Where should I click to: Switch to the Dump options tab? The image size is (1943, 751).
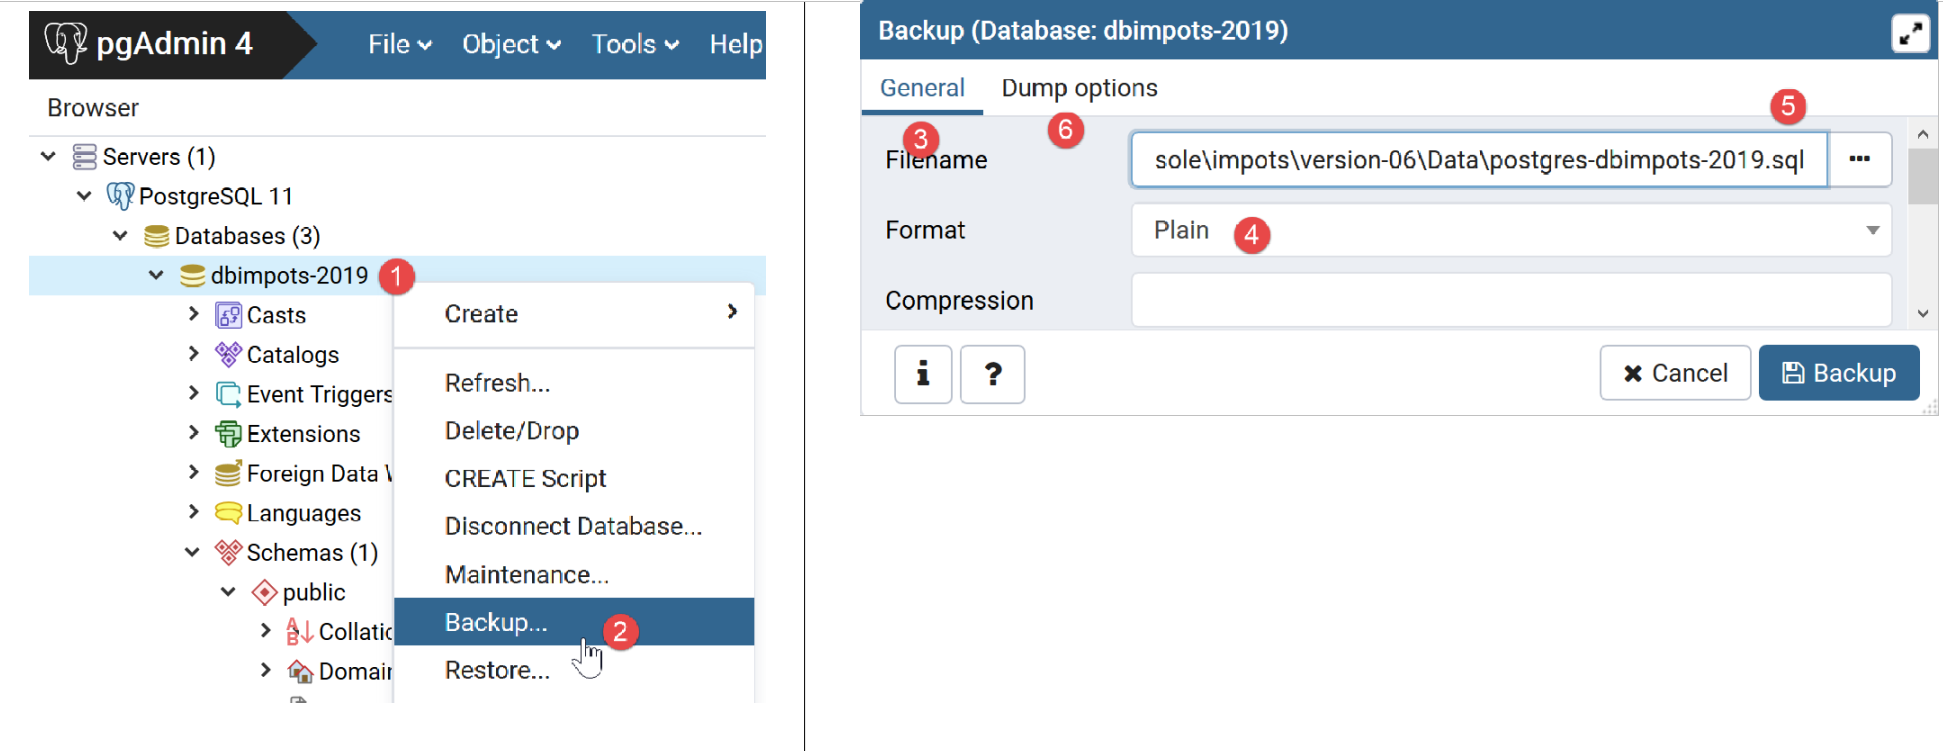pos(1079,88)
